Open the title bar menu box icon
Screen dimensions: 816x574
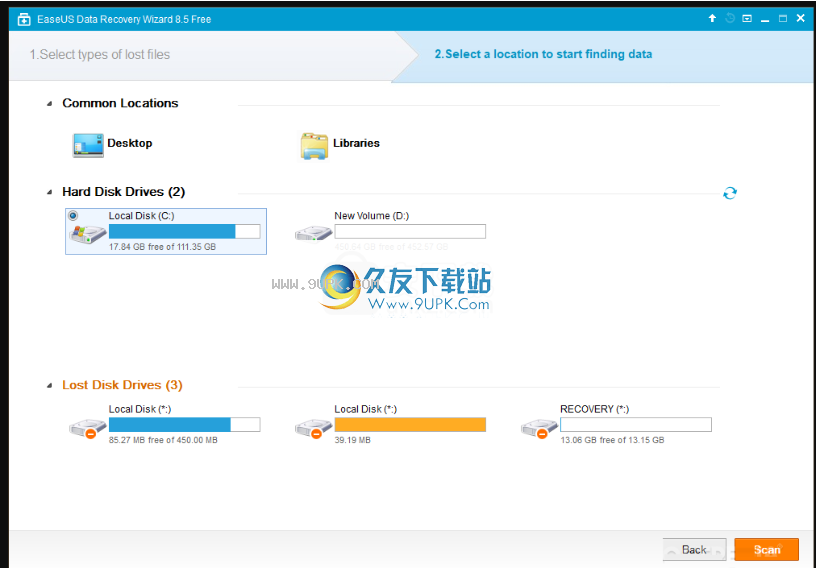(747, 18)
